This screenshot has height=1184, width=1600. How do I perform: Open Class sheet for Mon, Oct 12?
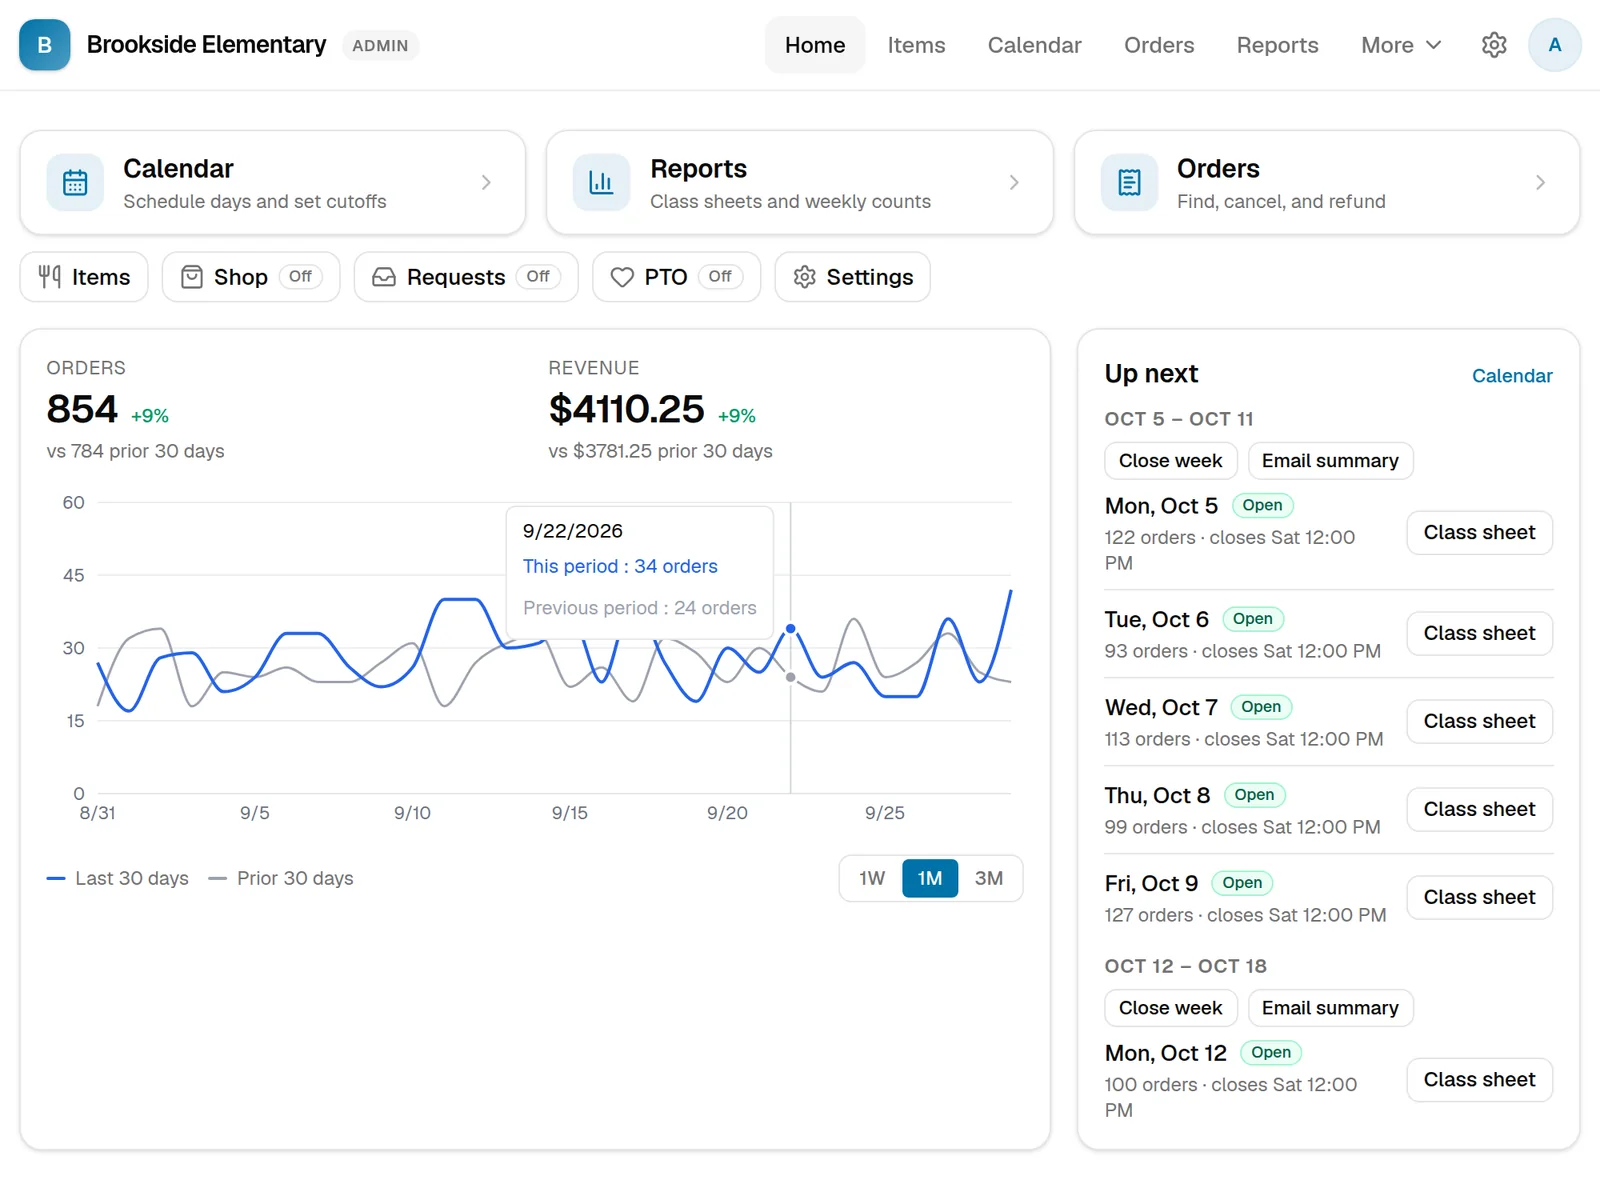coord(1479,1080)
